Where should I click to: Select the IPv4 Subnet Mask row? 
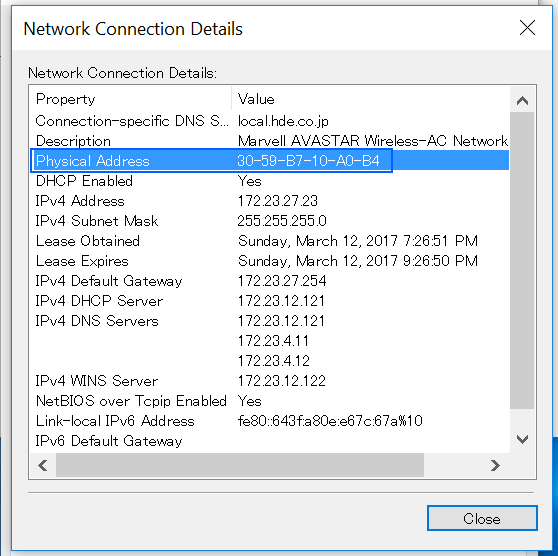pos(270,221)
